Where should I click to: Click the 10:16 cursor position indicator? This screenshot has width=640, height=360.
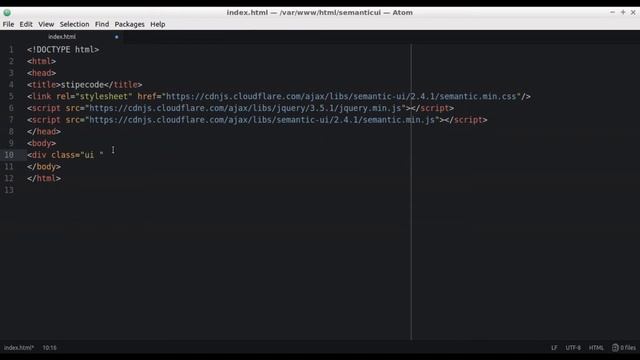coord(49,348)
